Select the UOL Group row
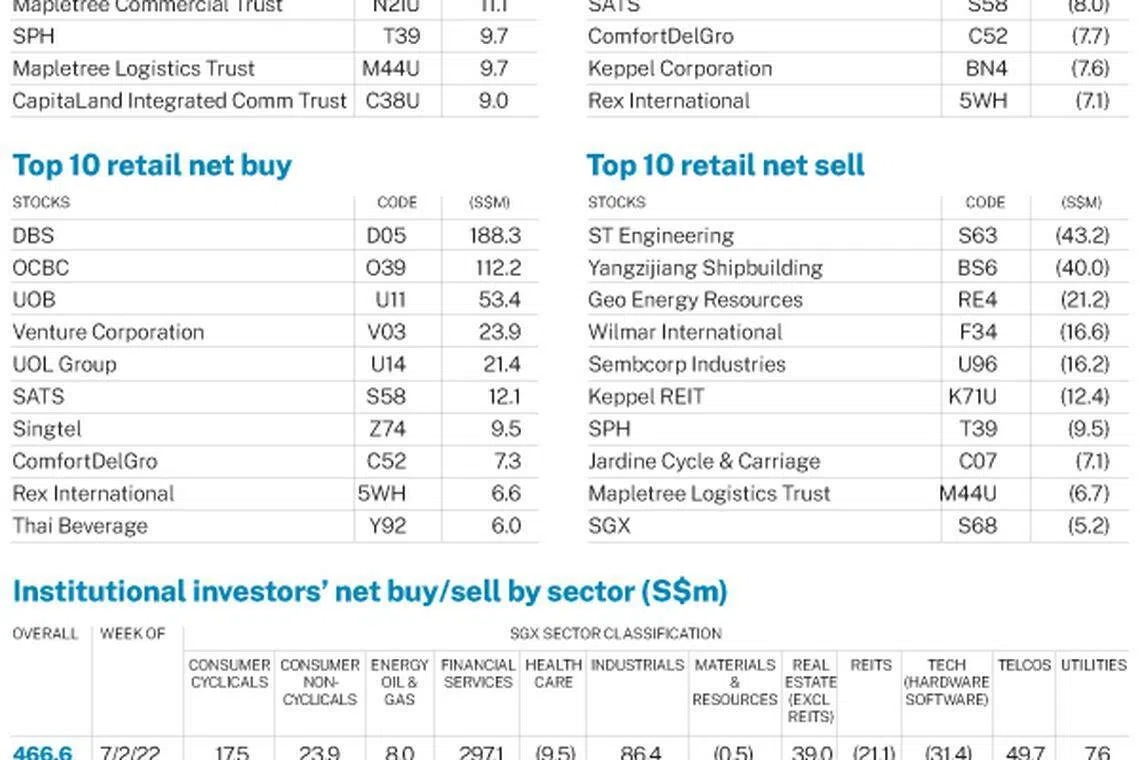This screenshot has width=1140, height=760. click(64, 364)
